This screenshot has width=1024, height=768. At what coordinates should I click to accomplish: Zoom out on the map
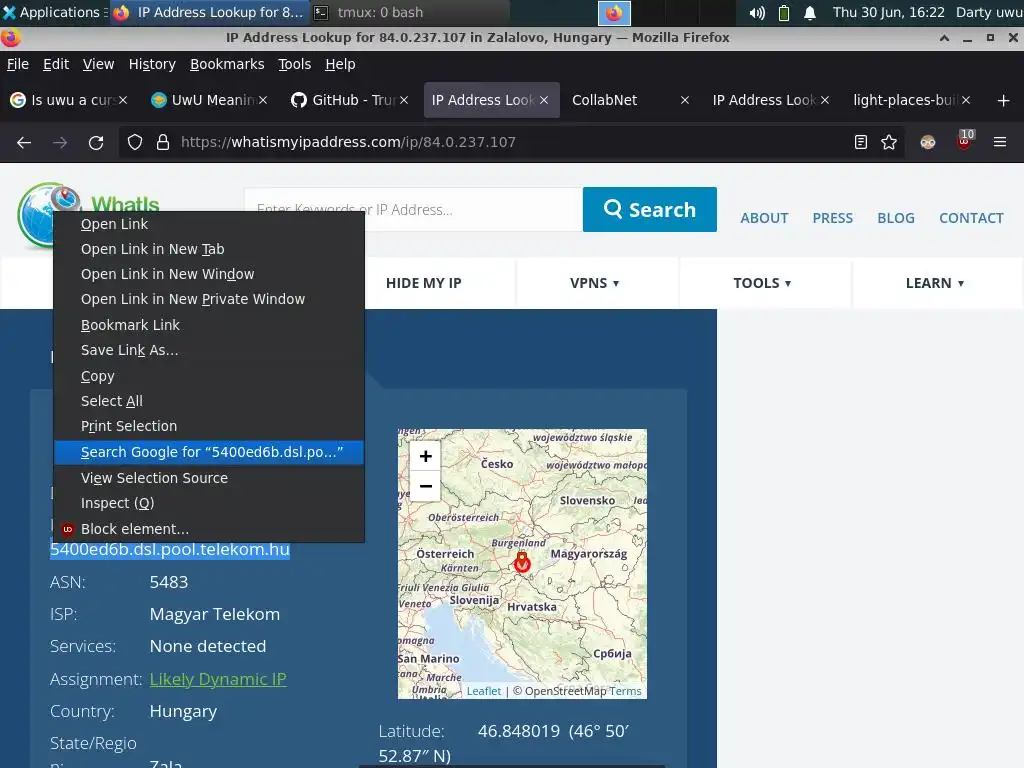pos(425,486)
